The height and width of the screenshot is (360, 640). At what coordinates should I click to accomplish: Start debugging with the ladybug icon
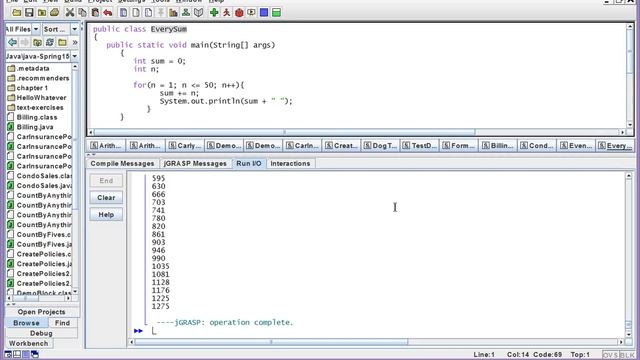239,13
